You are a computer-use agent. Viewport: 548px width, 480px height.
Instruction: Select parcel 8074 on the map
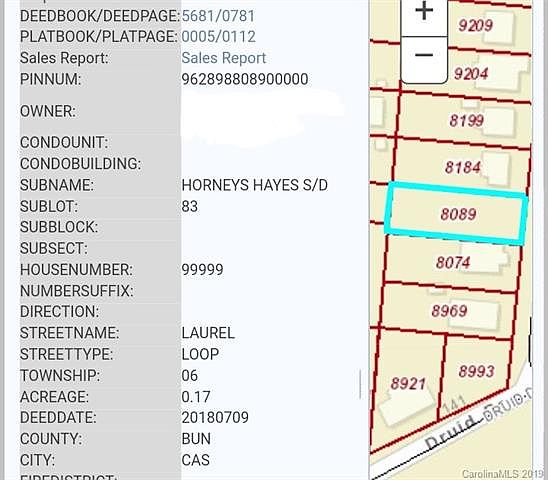pyautogui.click(x=453, y=262)
